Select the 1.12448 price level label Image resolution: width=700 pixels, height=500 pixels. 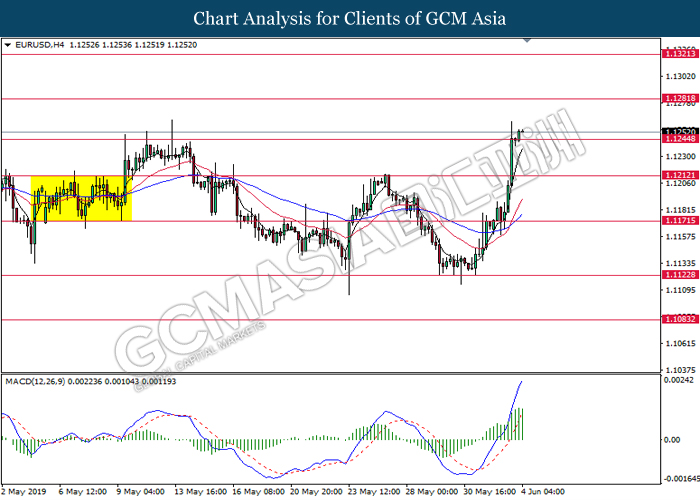[680, 139]
